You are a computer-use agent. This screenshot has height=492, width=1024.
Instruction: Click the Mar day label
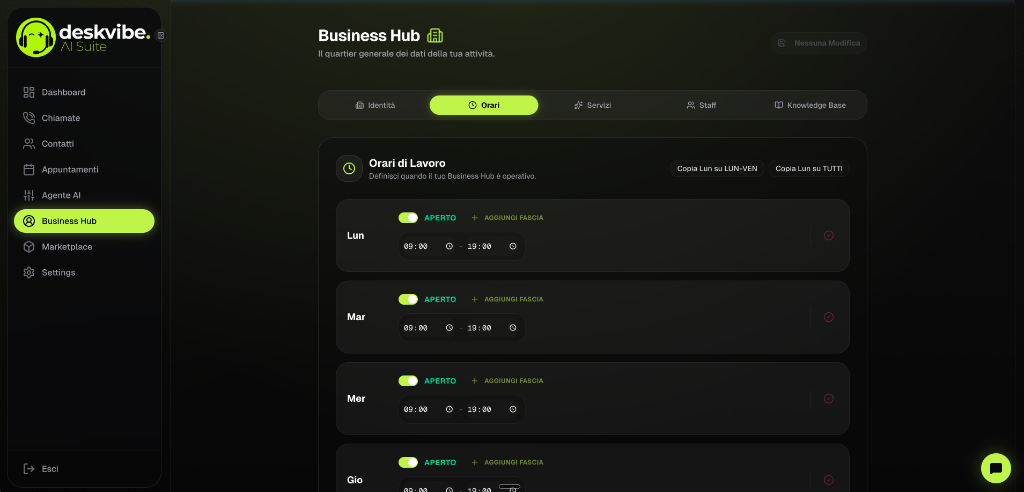[356, 317]
